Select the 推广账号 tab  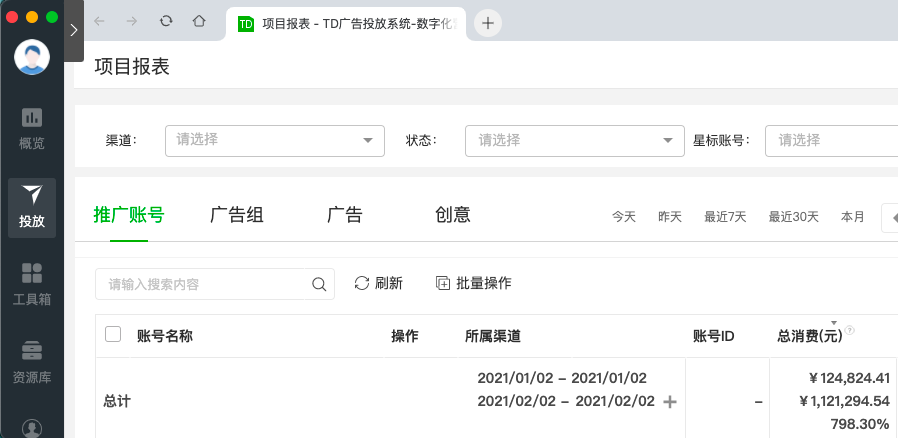point(129,215)
